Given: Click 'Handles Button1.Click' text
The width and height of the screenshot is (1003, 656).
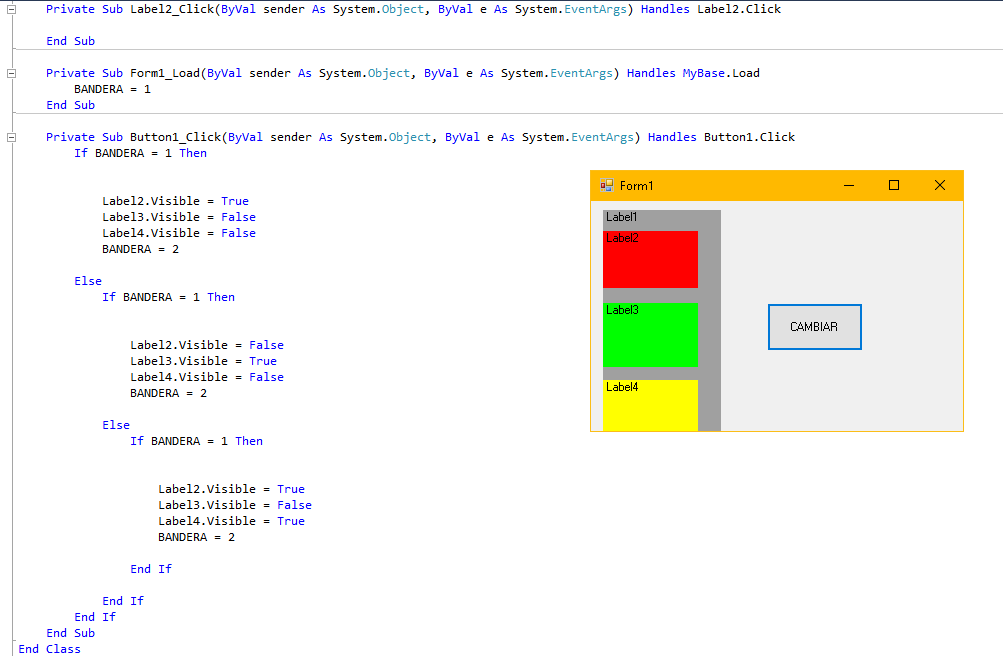Looking at the screenshot, I should pyautogui.click(x=722, y=137).
